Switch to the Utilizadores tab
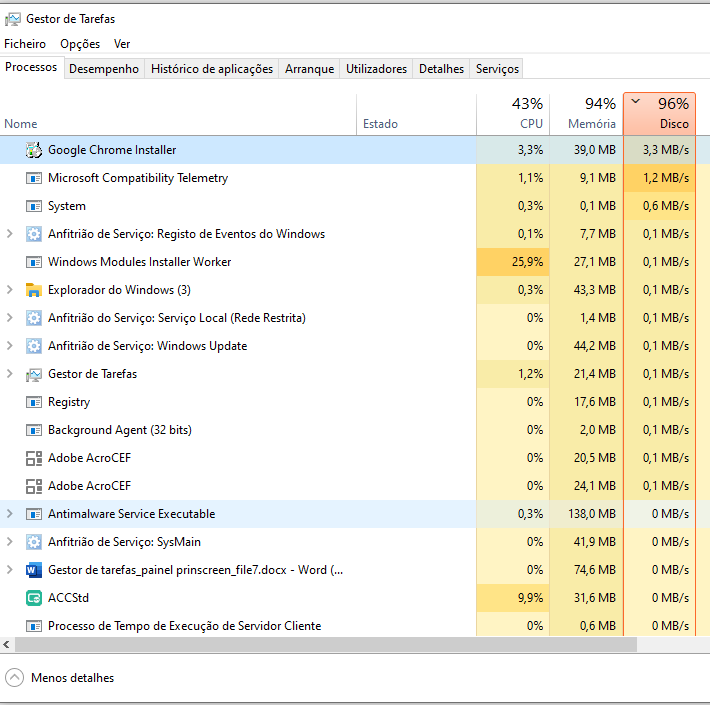 pyautogui.click(x=376, y=69)
